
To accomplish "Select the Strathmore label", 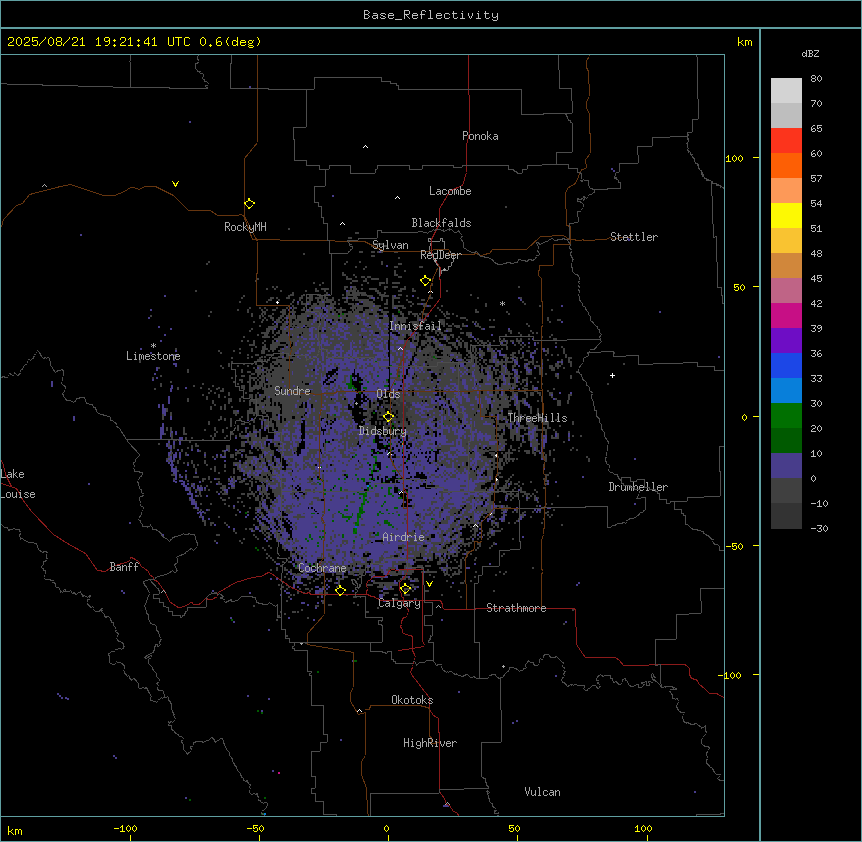I will 516,608.
